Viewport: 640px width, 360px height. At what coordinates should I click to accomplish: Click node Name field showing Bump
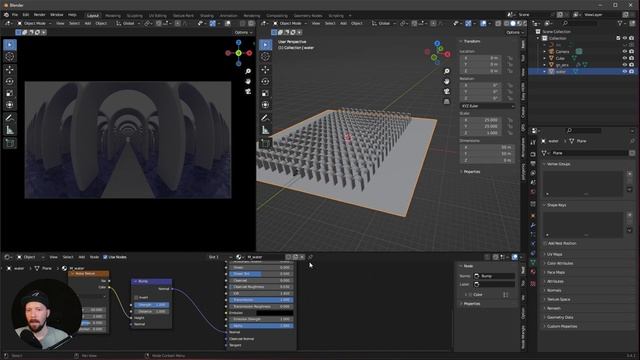(x=494, y=276)
